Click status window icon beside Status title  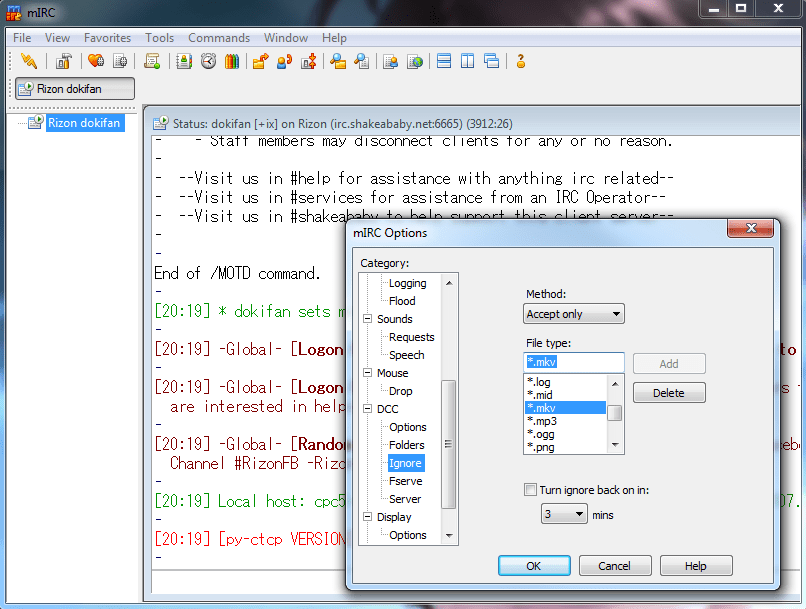(161, 123)
